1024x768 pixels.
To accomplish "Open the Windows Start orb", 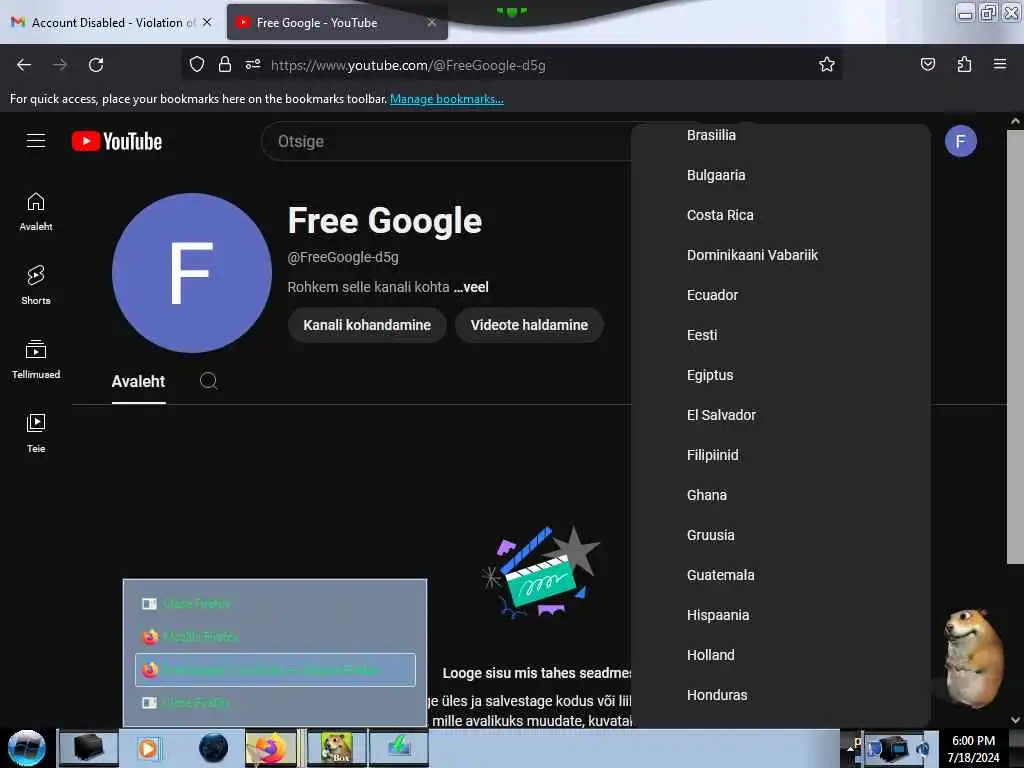I will coord(26,748).
